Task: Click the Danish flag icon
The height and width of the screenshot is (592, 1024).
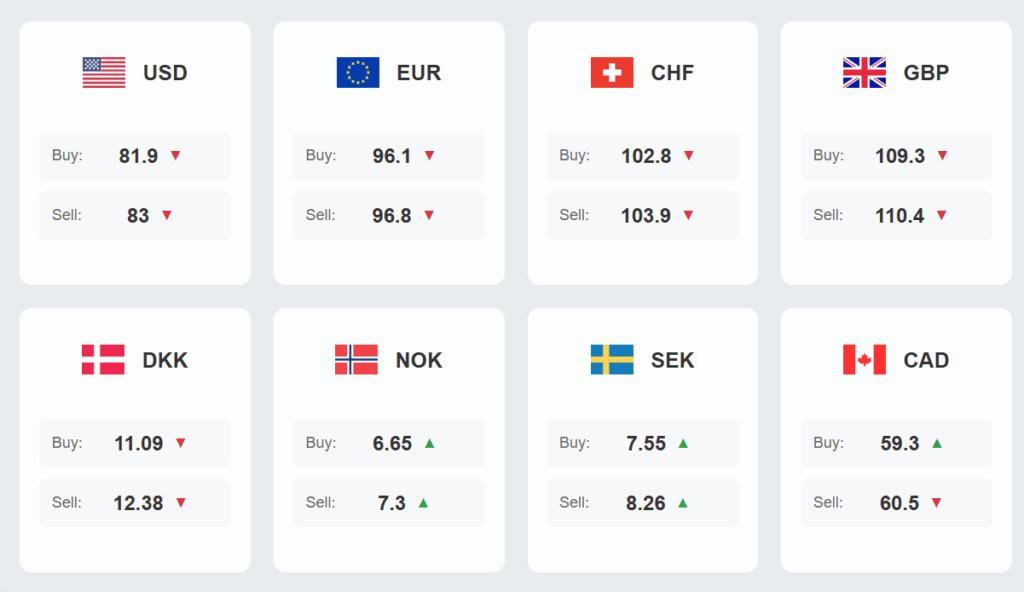Action: 104,360
